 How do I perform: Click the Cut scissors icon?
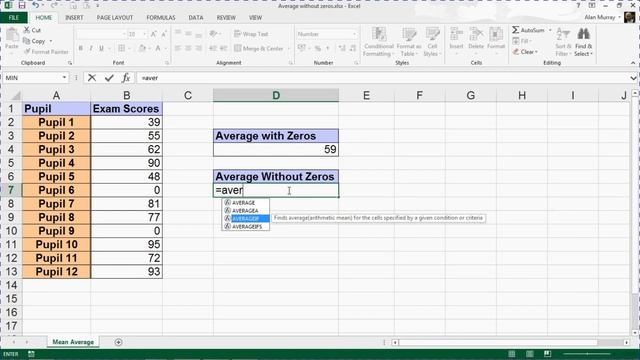click(x=27, y=30)
